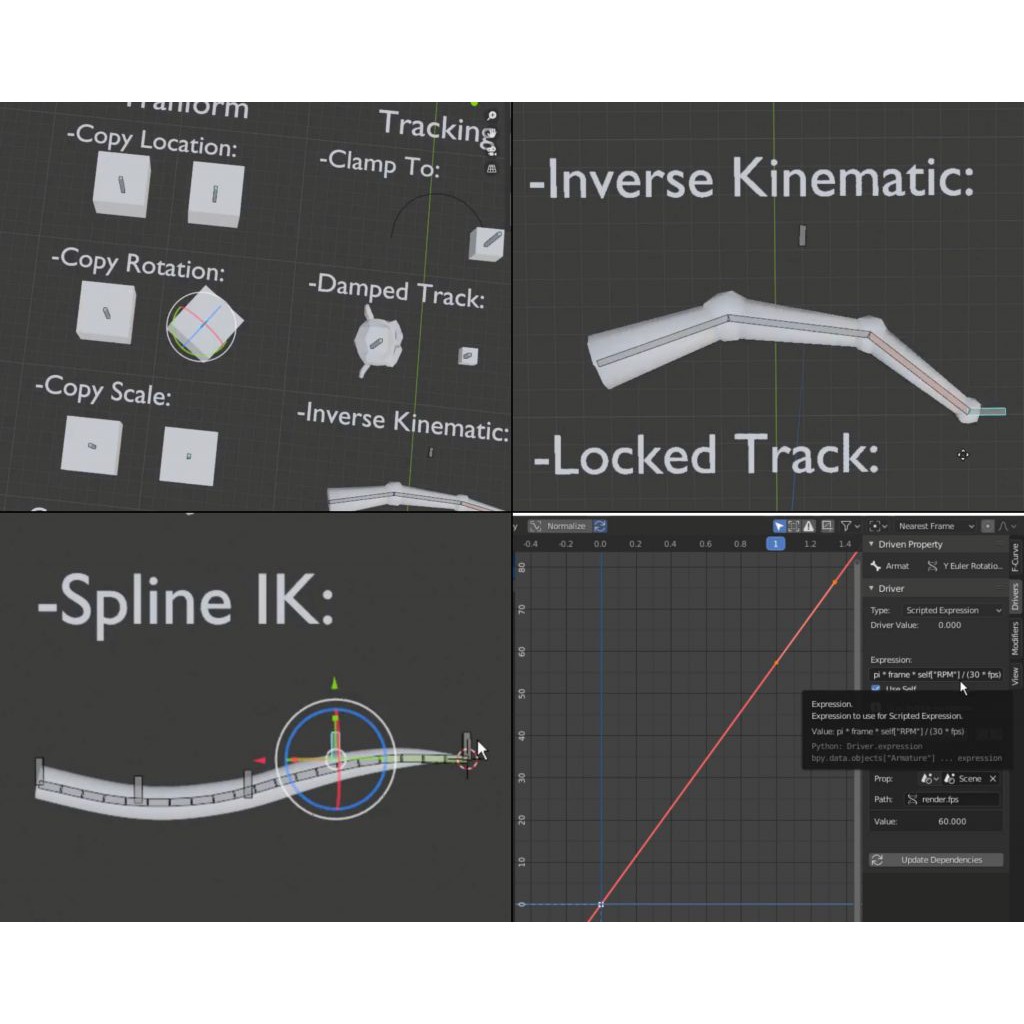1024x1024 pixels.
Task: Click the -Locked Track: text label
Action: (x=707, y=455)
